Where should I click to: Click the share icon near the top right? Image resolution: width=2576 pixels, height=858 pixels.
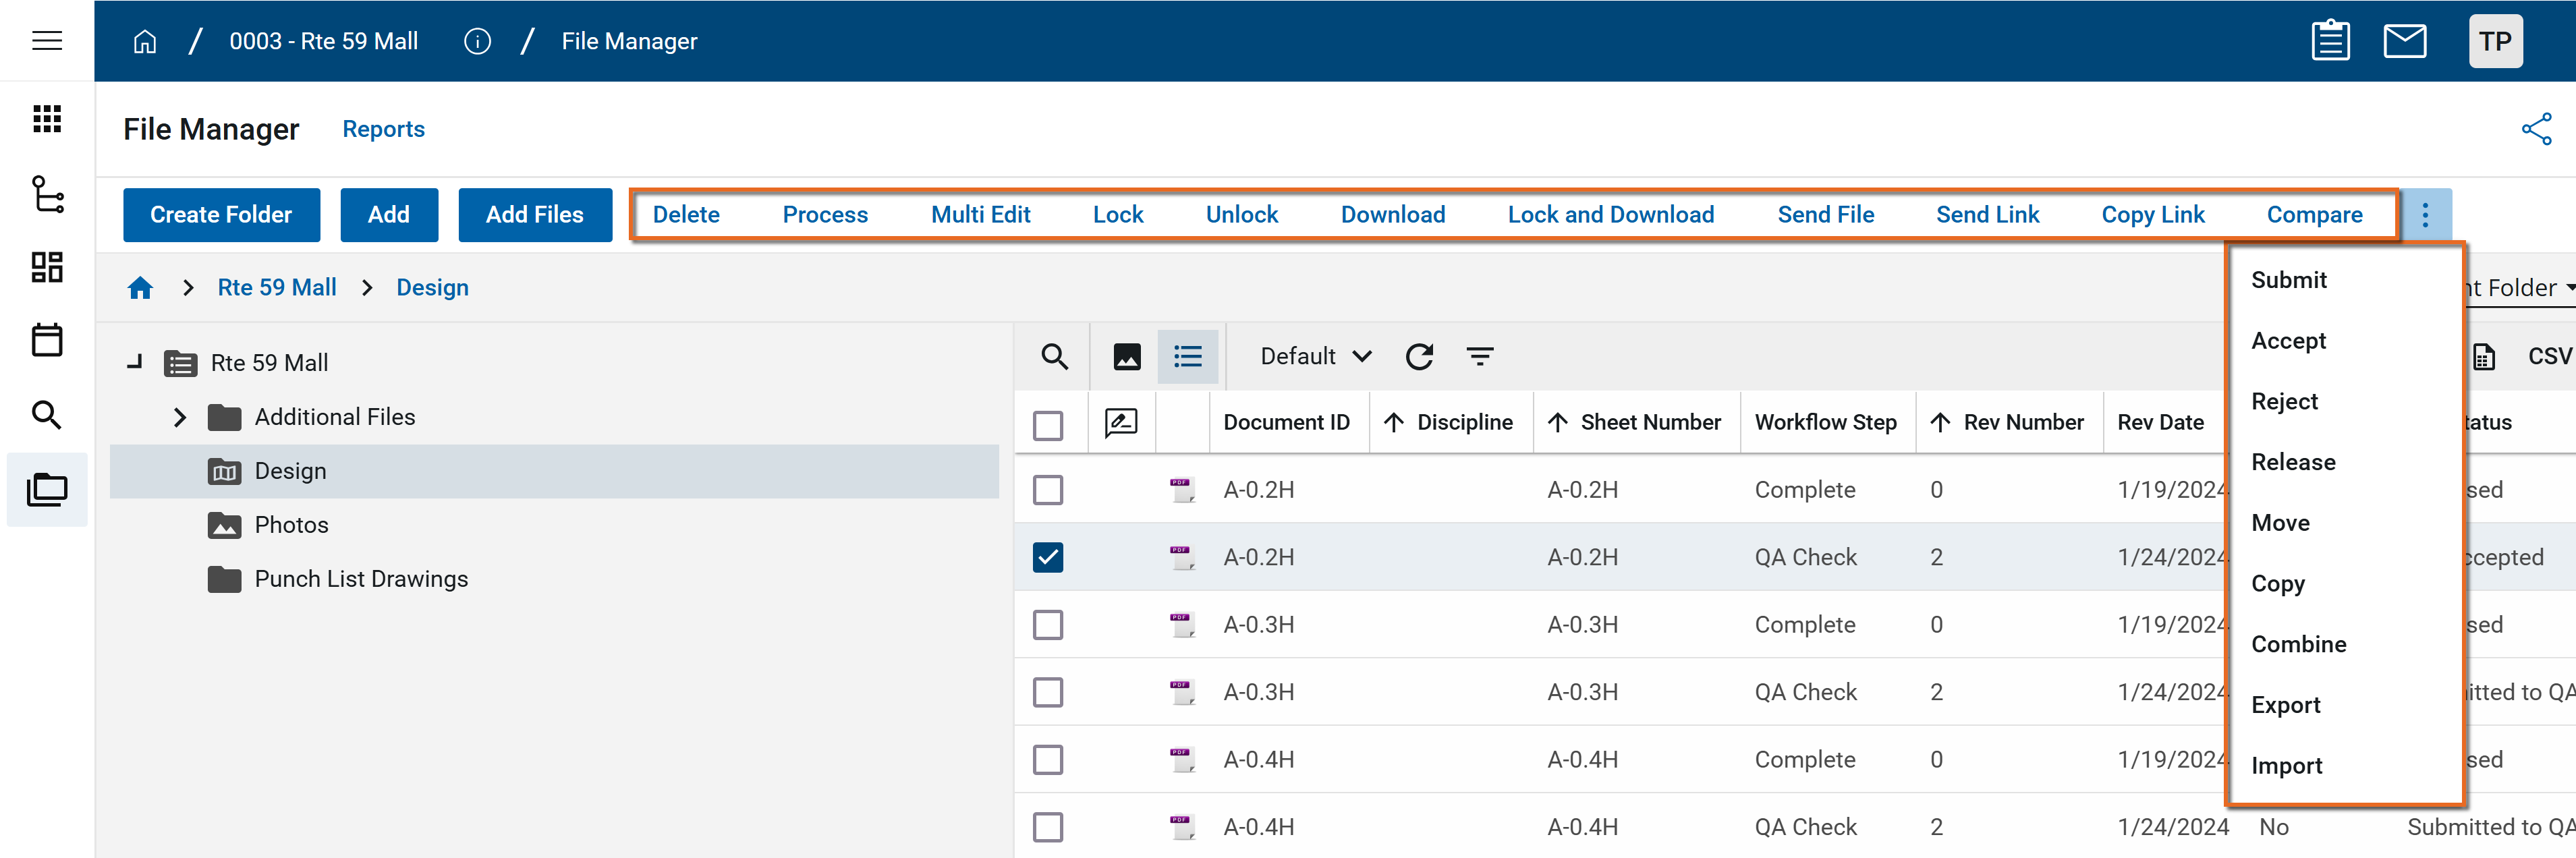click(x=2536, y=129)
